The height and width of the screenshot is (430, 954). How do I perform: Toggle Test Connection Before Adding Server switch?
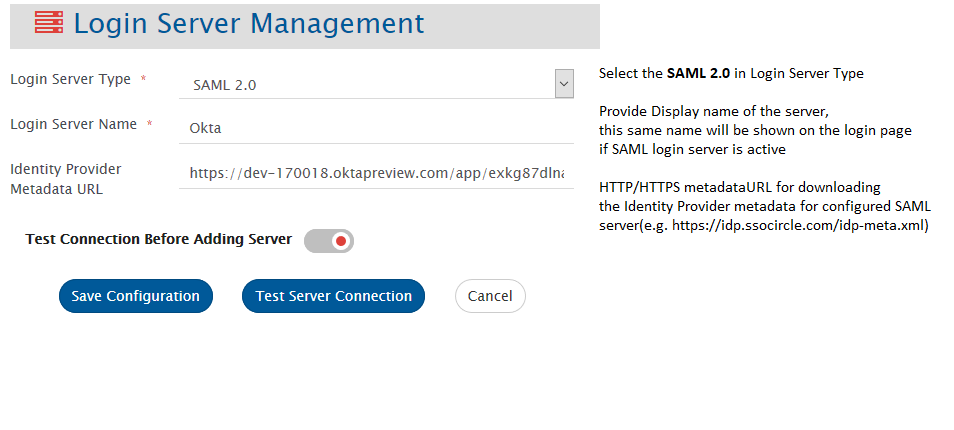[329, 241]
